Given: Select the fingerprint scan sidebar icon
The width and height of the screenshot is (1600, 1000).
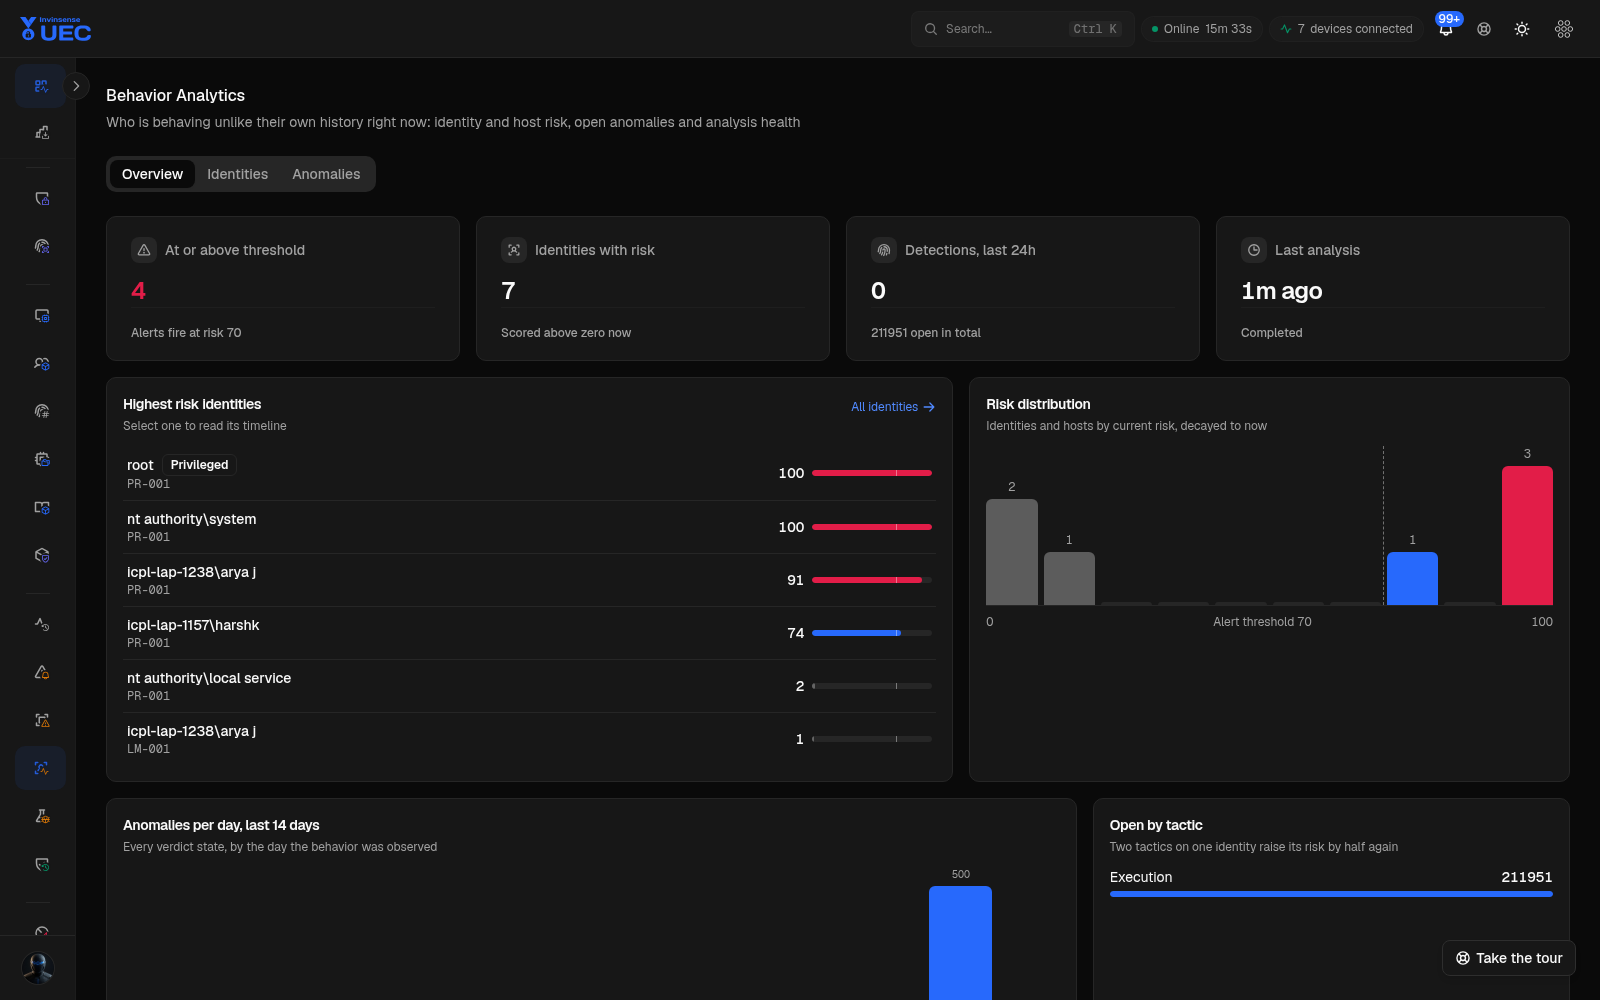Looking at the screenshot, I should pyautogui.click(x=41, y=246).
